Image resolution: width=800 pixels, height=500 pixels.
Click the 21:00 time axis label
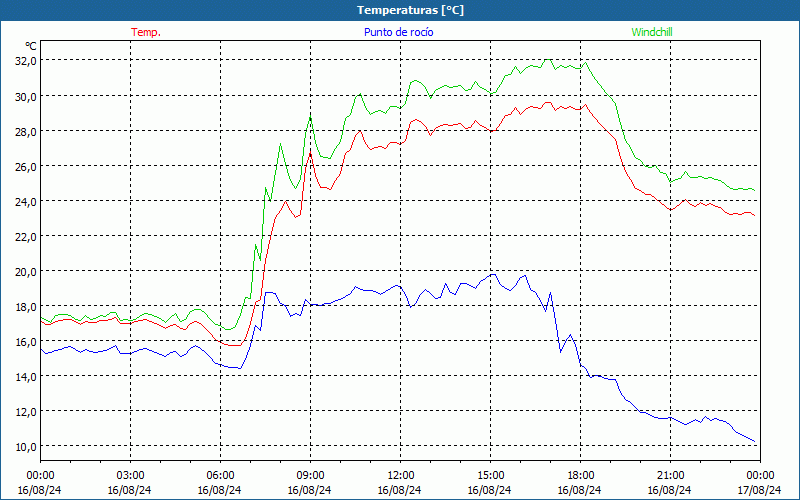point(670,475)
